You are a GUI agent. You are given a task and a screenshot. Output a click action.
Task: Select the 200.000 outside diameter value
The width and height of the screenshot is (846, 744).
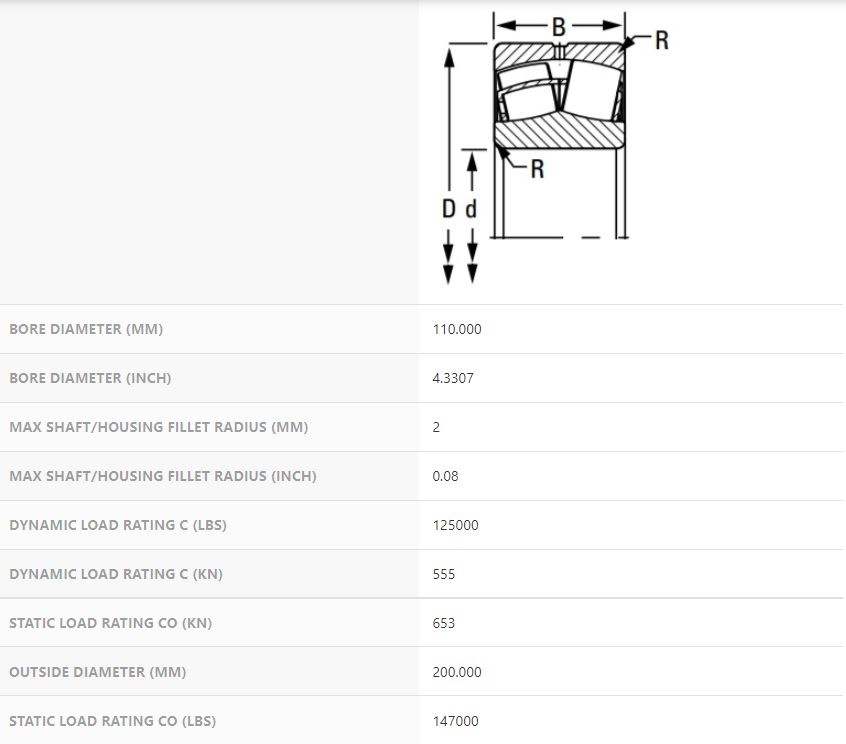[x=457, y=672]
